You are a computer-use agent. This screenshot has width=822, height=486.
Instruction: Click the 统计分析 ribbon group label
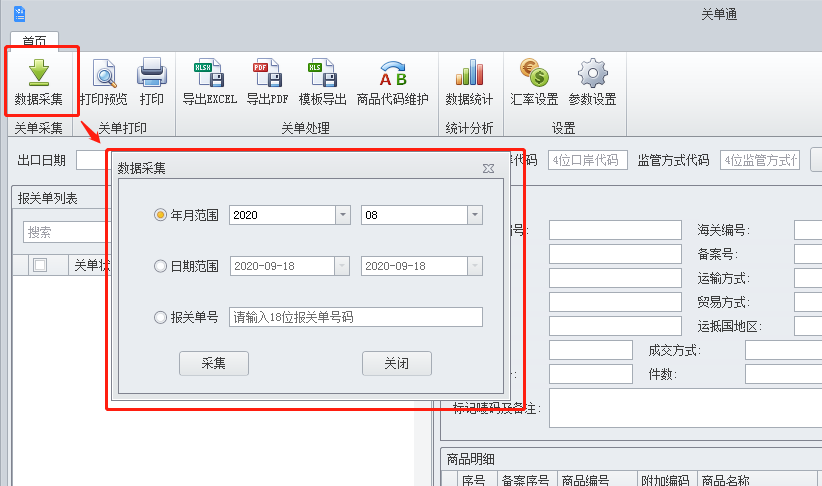tap(469, 128)
